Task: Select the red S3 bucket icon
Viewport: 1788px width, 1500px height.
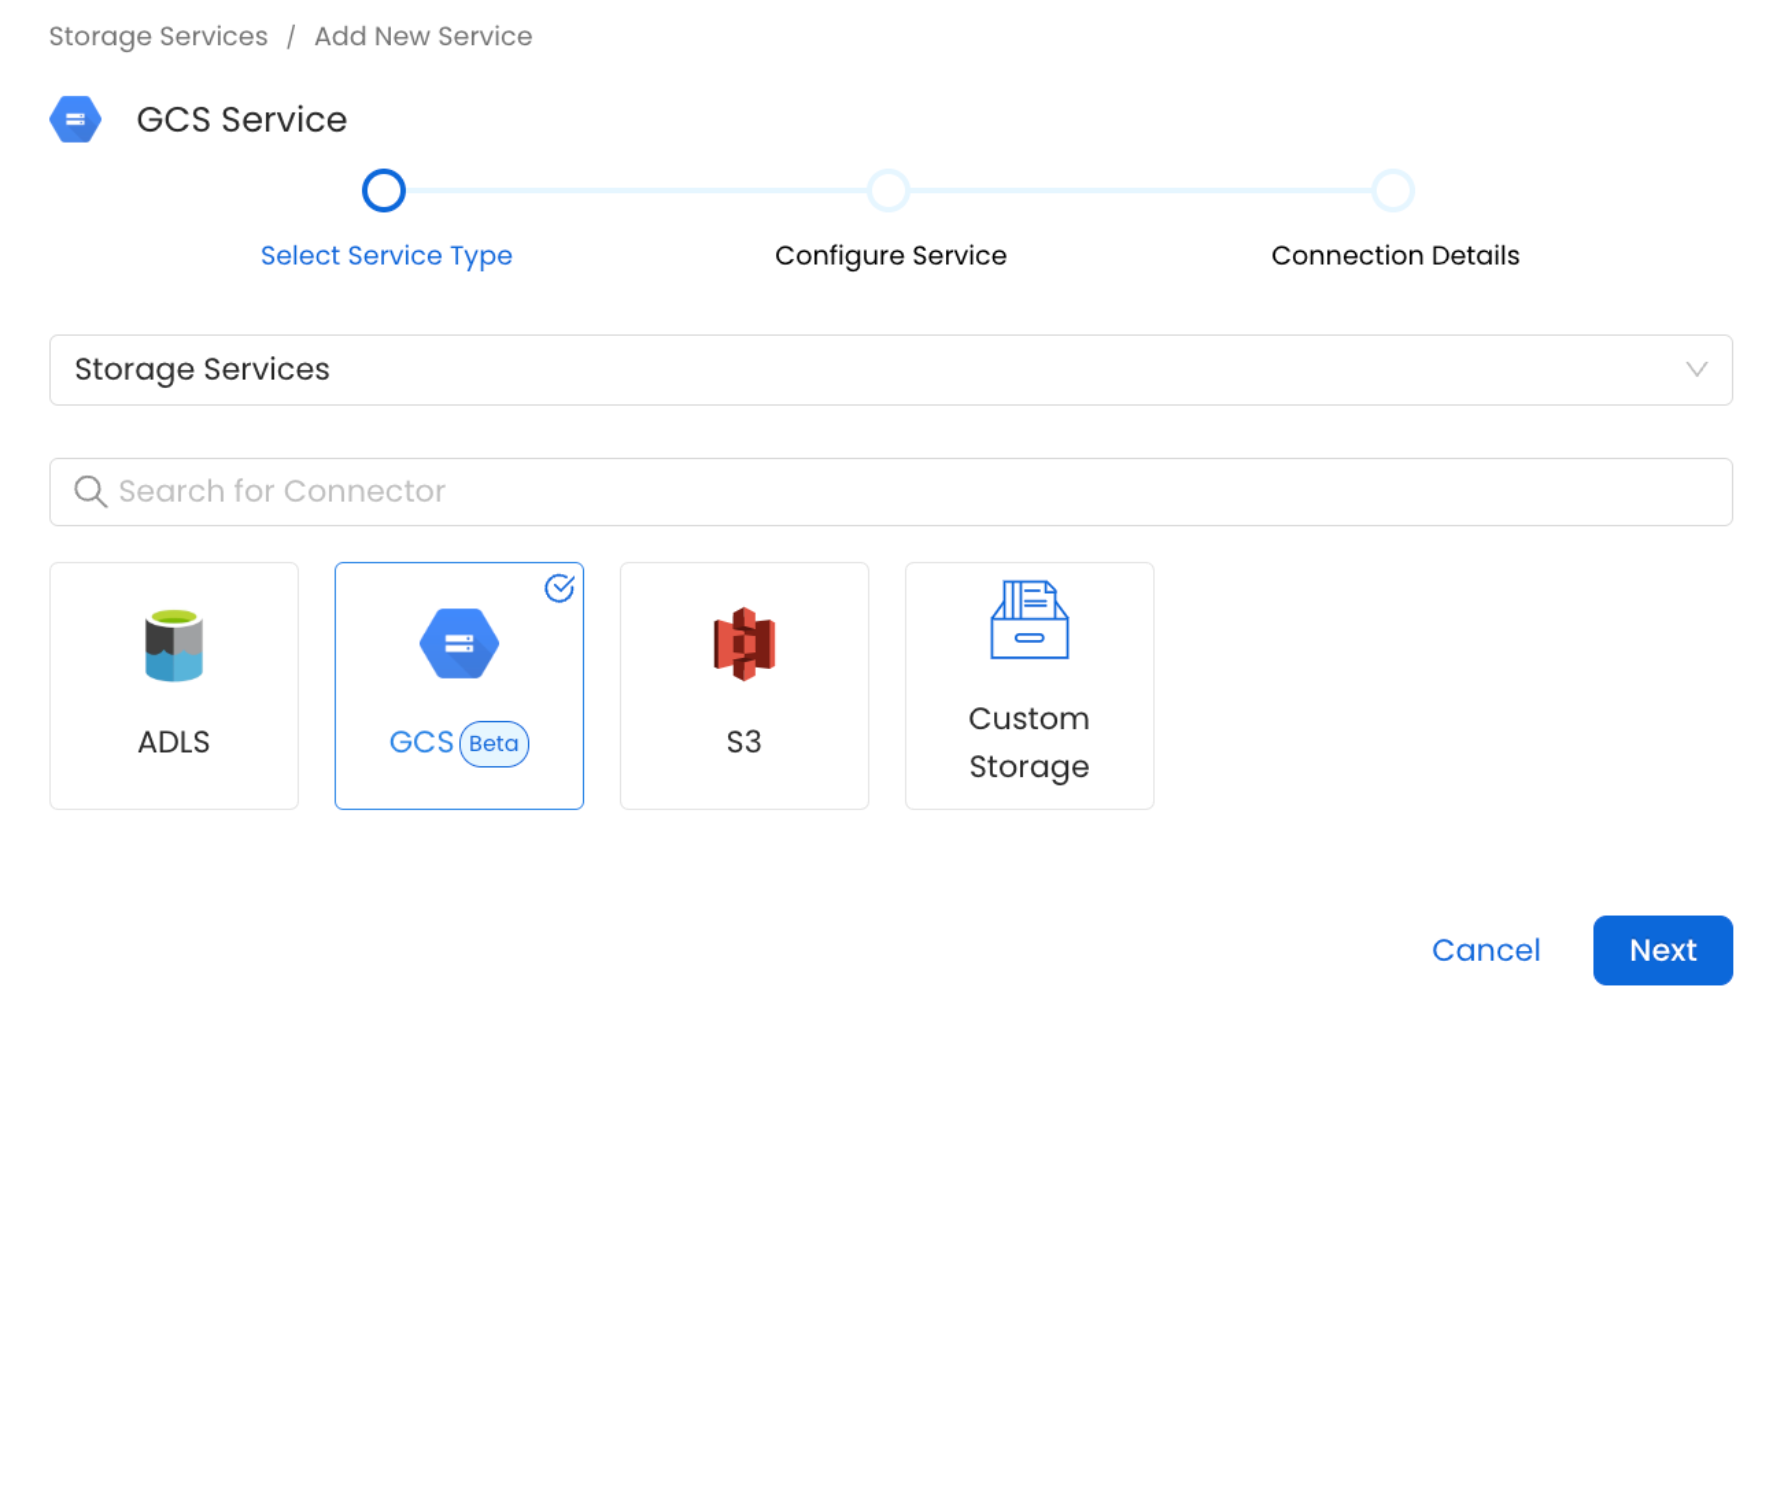Action: click(743, 643)
